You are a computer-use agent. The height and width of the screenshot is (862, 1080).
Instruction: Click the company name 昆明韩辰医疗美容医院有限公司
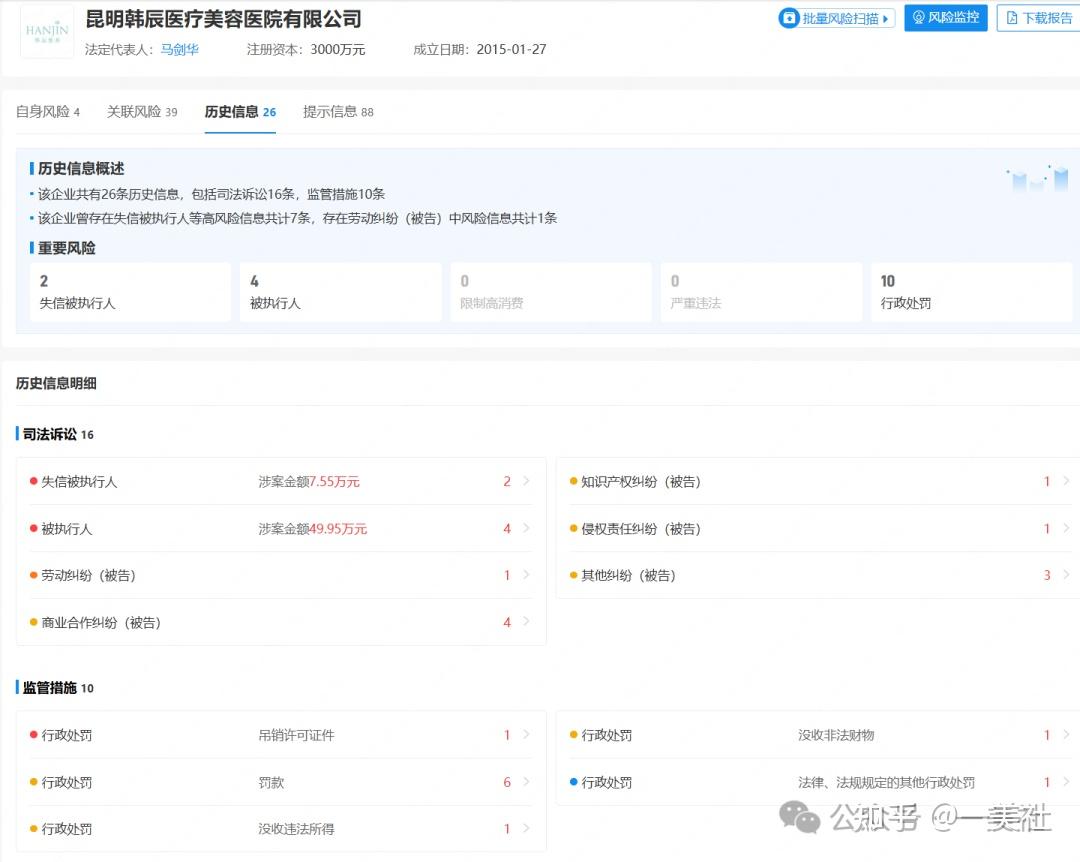coord(223,19)
